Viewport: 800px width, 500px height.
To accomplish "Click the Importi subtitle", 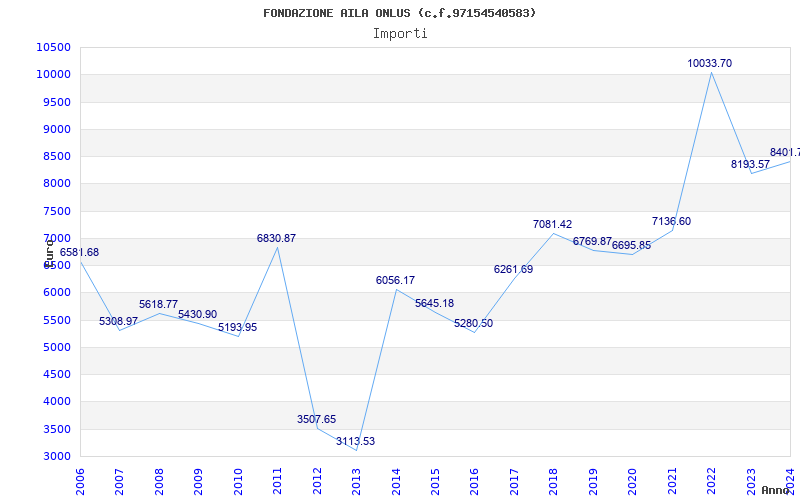I will (x=400, y=34).
